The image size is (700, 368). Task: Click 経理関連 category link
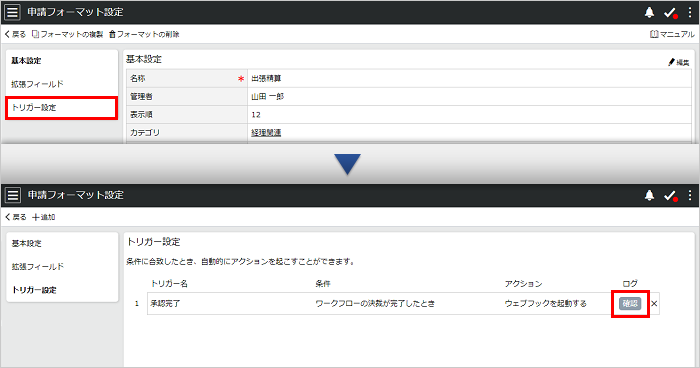pos(266,133)
